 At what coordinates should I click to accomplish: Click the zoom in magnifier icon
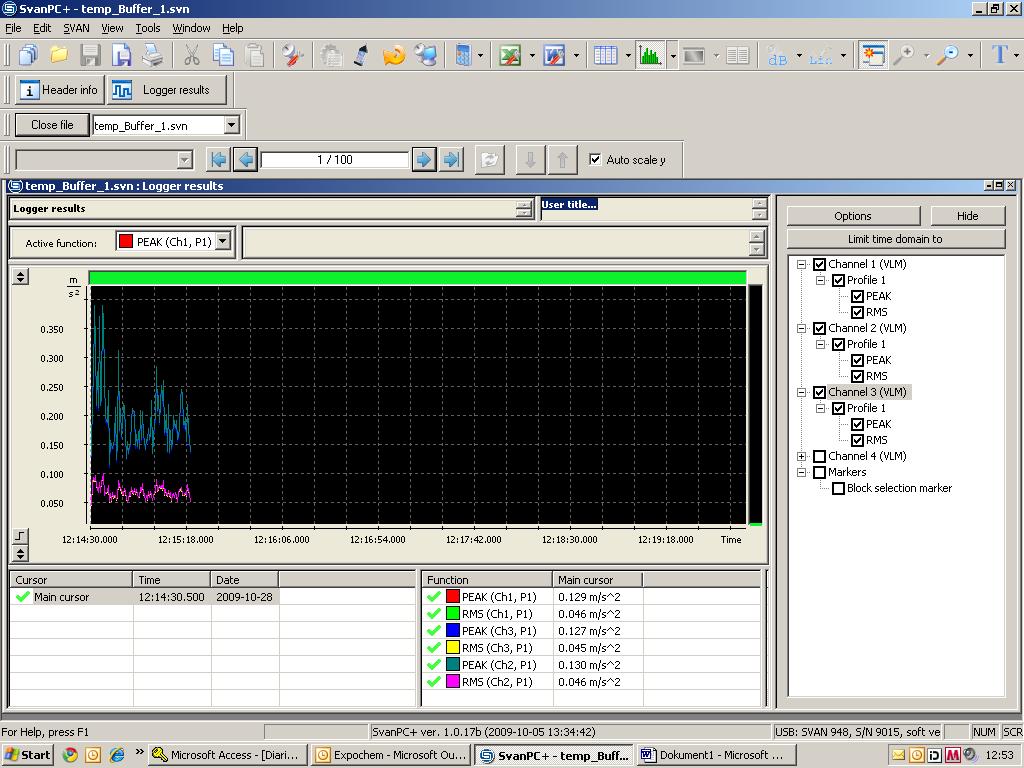click(x=904, y=56)
